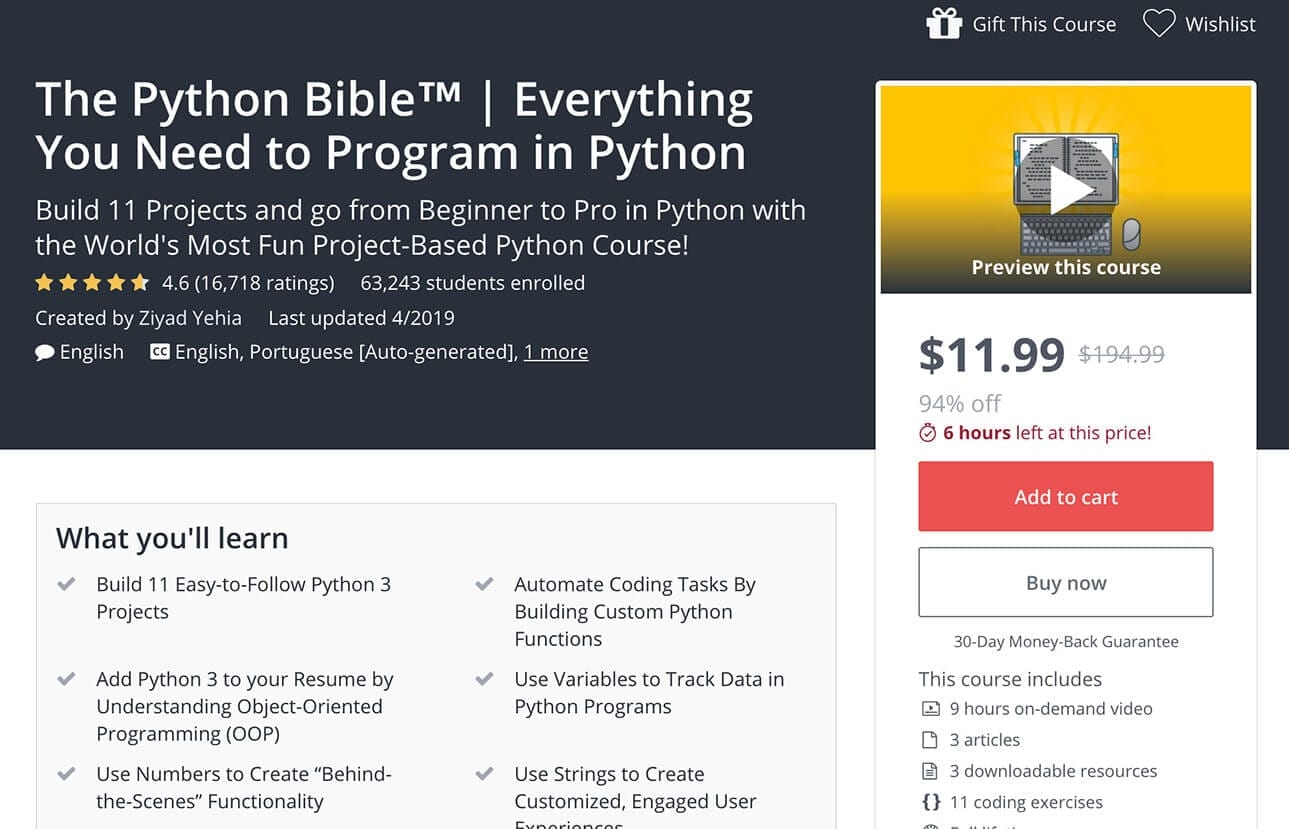Image resolution: width=1289 pixels, height=829 pixels.
Task: Click the Wishlist heart icon
Action: (x=1159, y=23)
